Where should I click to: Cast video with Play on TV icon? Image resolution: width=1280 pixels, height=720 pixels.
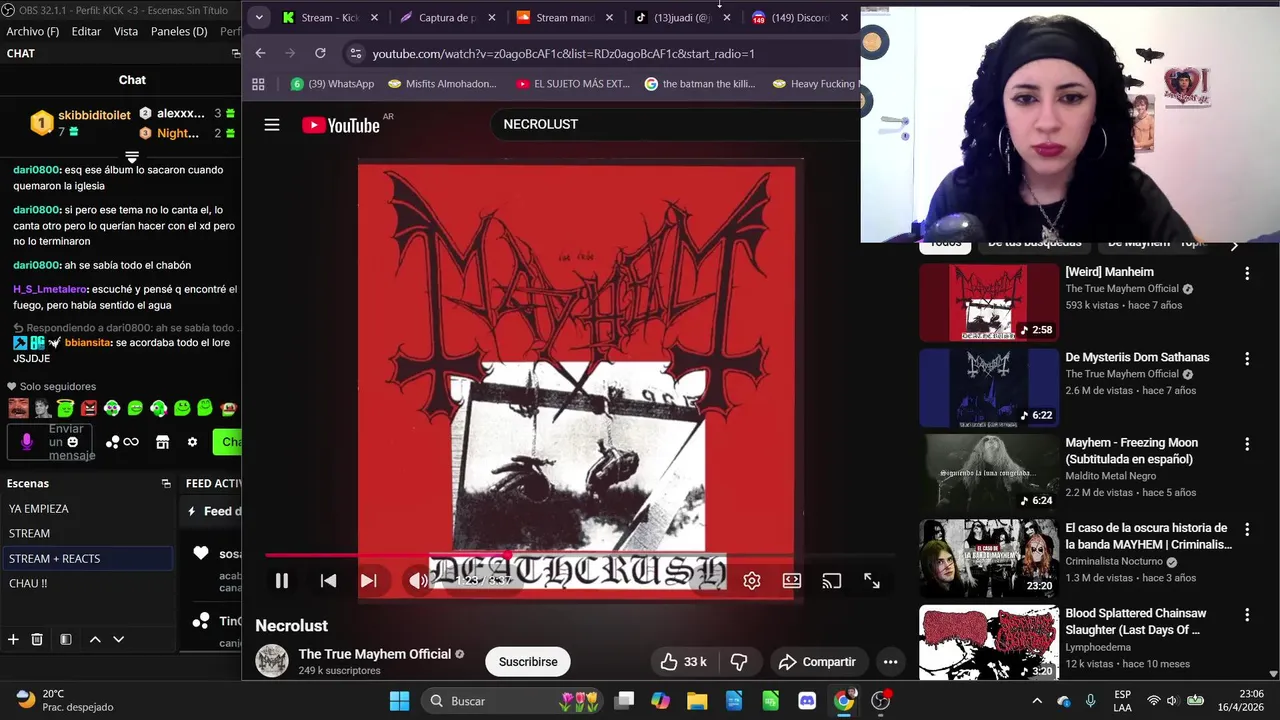(x=832, y=581)
